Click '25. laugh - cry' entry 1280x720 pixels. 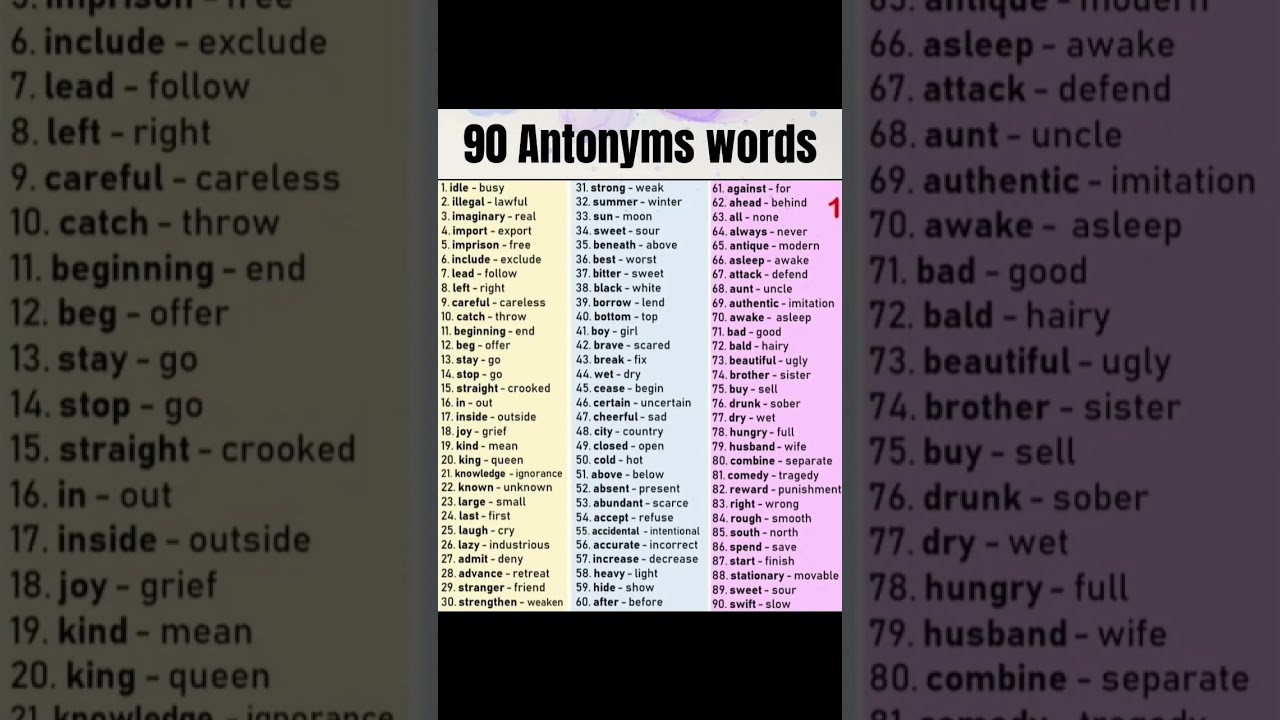pos(477,531)
